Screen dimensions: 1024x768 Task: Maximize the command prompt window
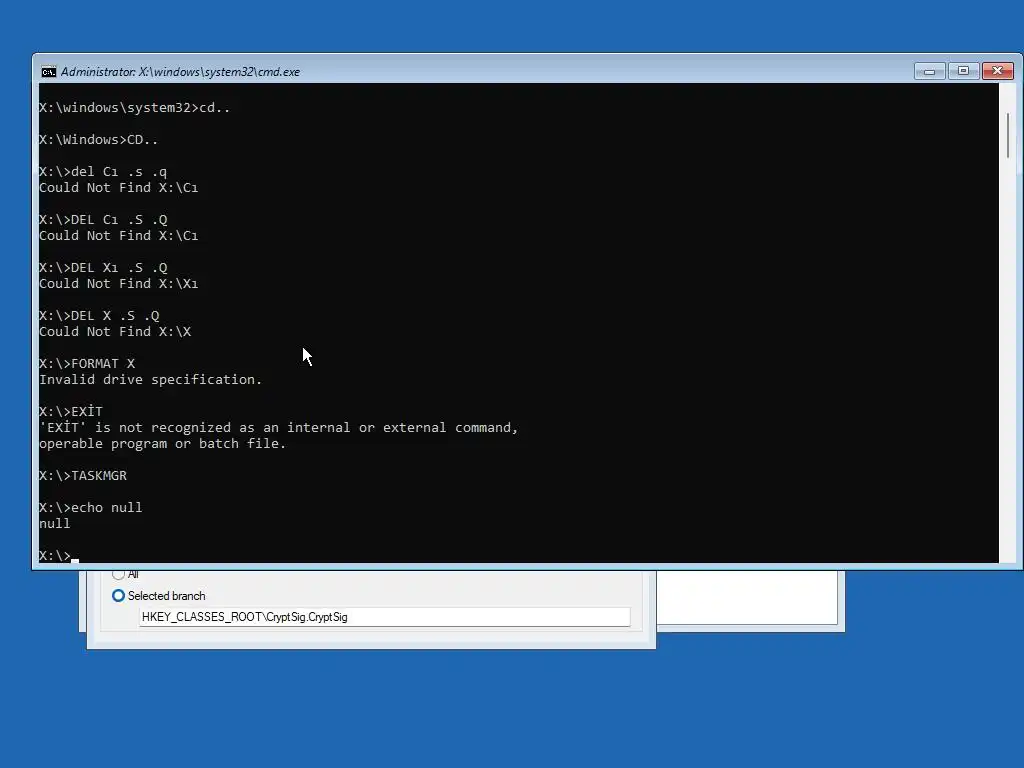coord(963,71)
